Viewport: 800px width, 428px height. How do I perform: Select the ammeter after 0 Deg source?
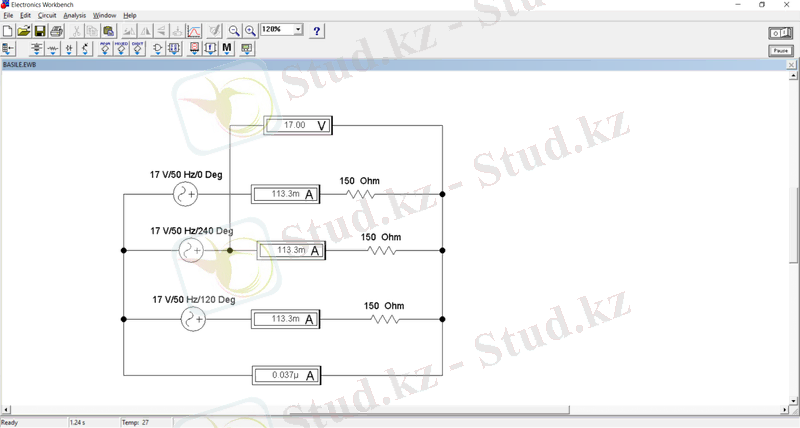(286, 194)
